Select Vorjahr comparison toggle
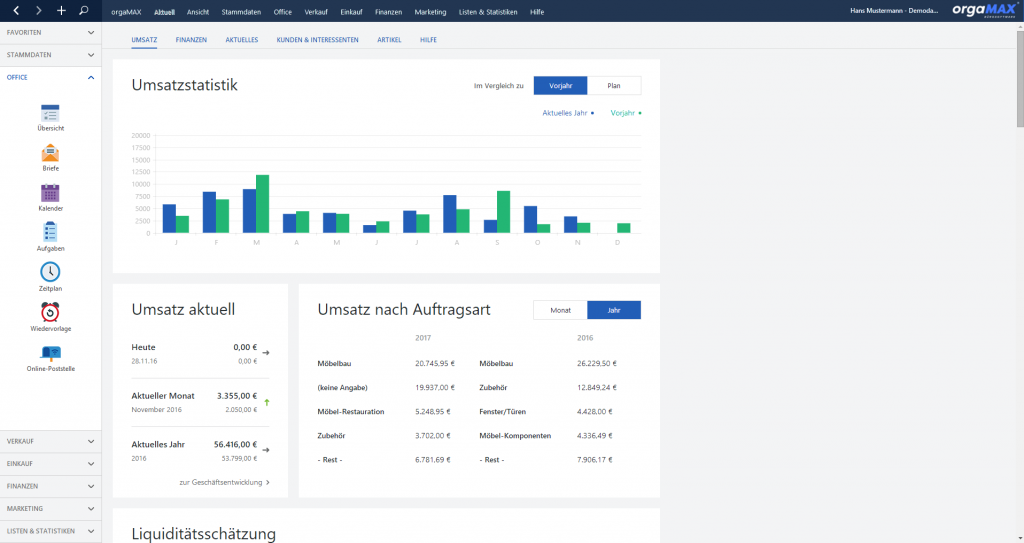 (x=560, y=86)
